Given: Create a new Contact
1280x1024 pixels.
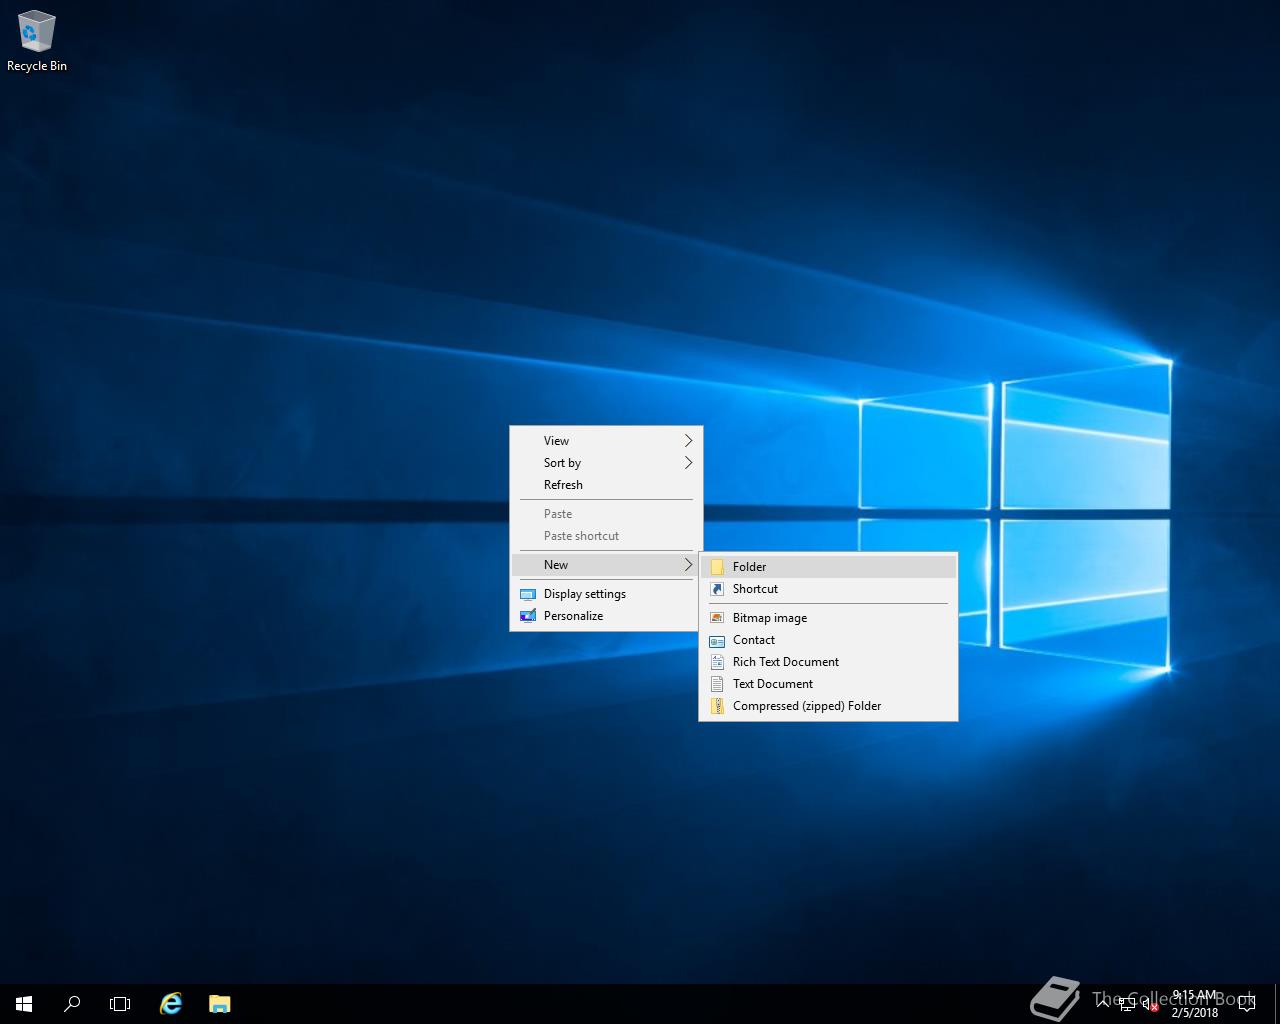Looking at the screenshot, I should click(x=828, y=640).
